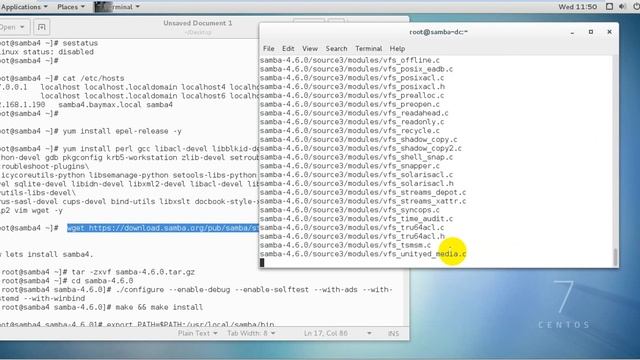Screen dimensions: 640x360
Task: Click the vfs_posix_eadb.c line in terminal
Action: (356, 69)
